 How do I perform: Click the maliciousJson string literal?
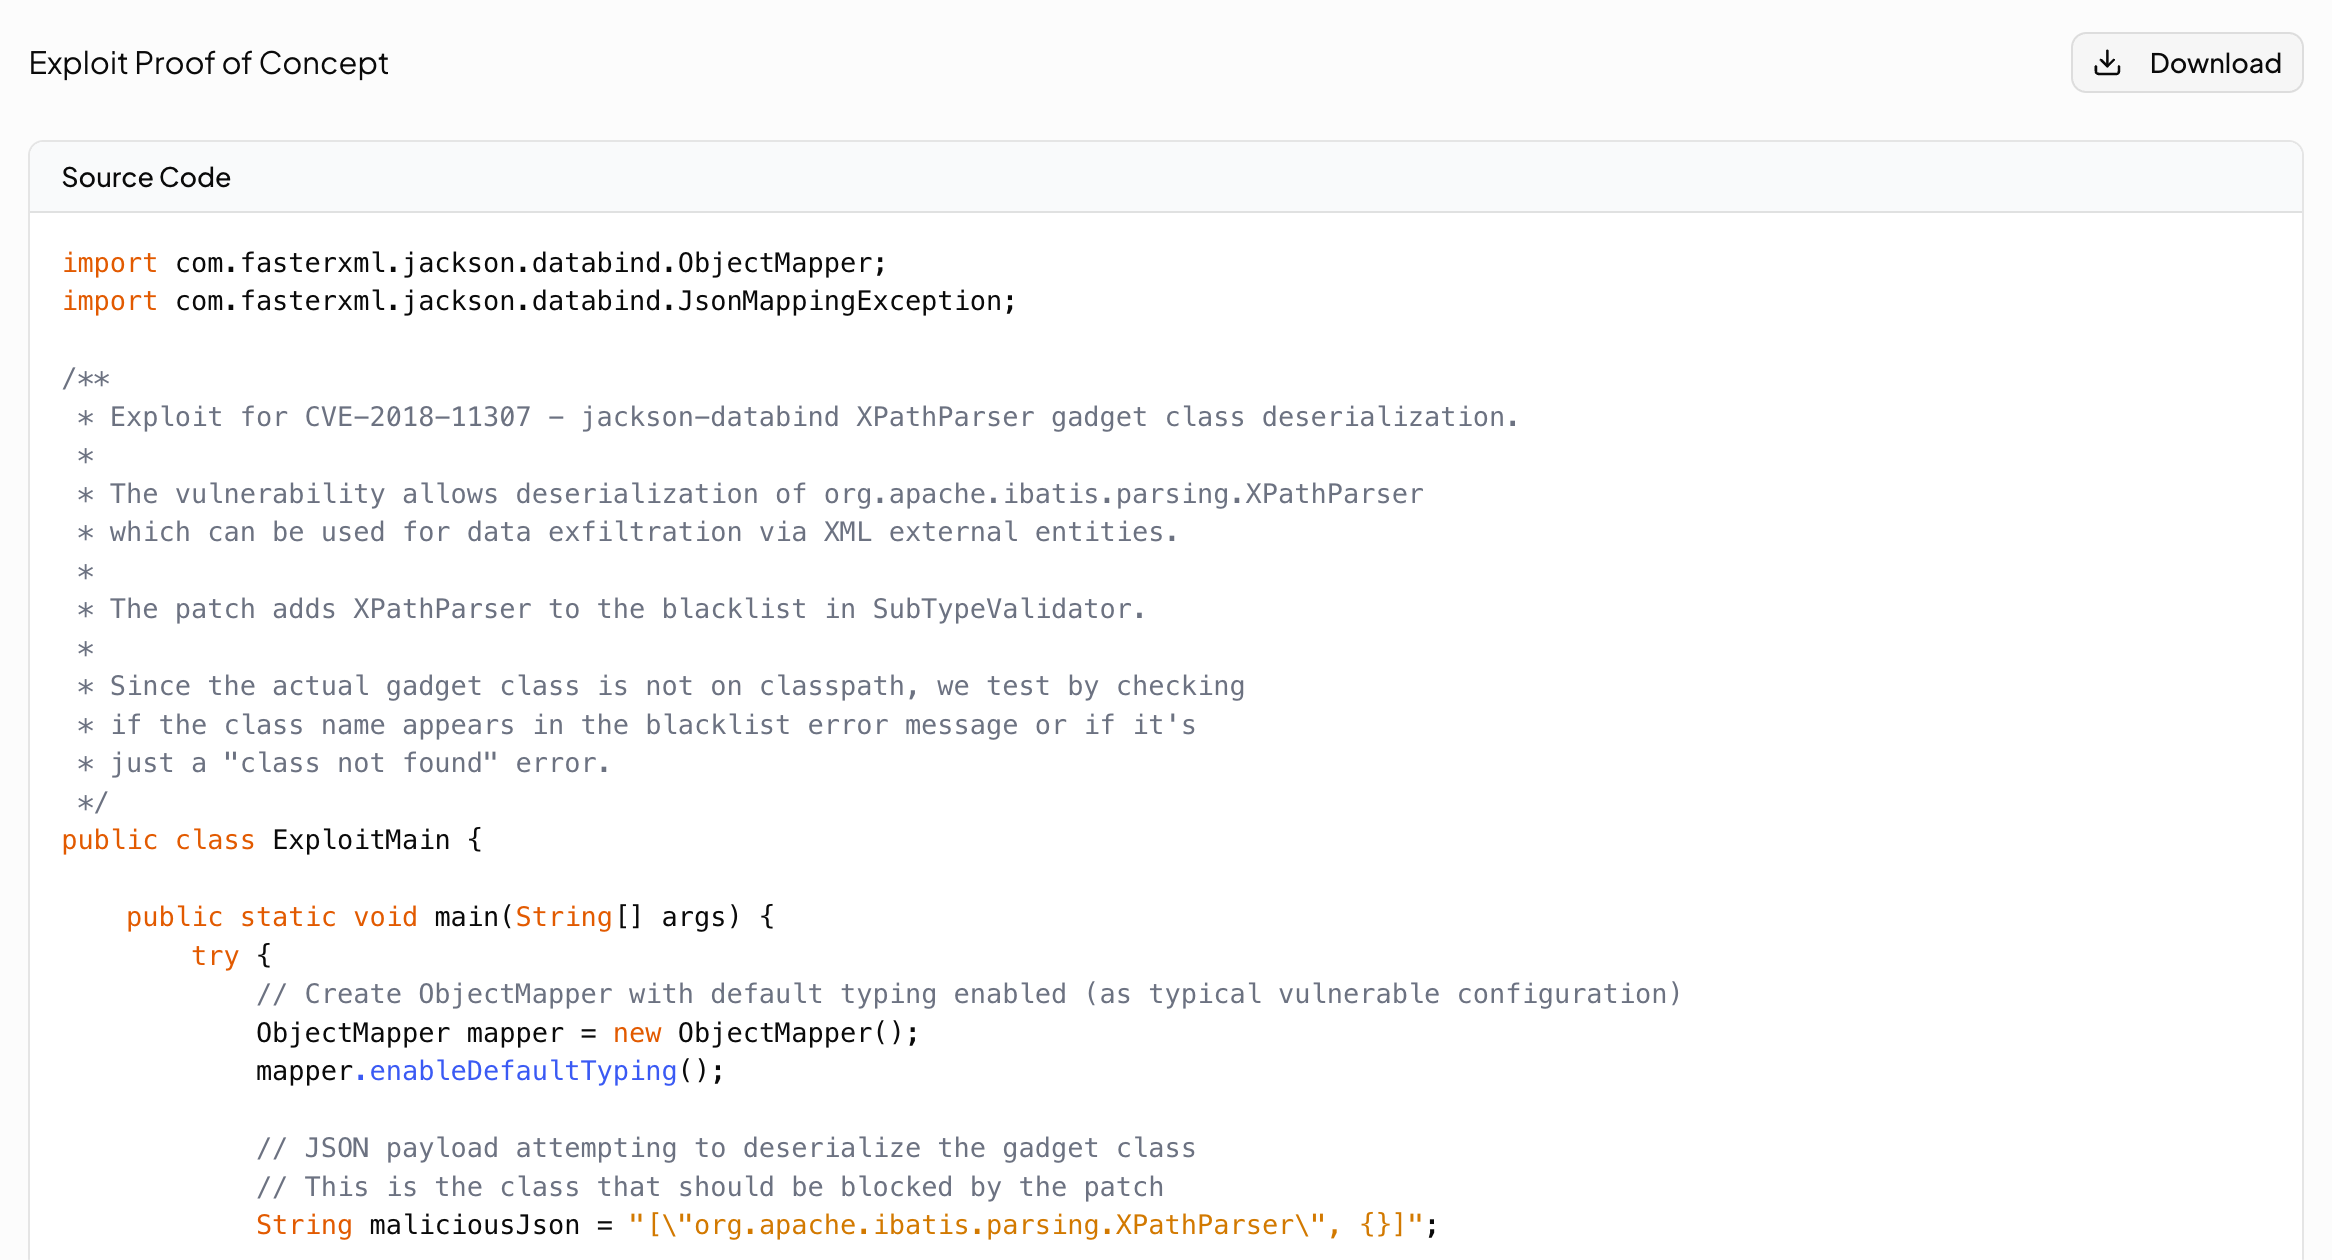pos(1026,1225)
